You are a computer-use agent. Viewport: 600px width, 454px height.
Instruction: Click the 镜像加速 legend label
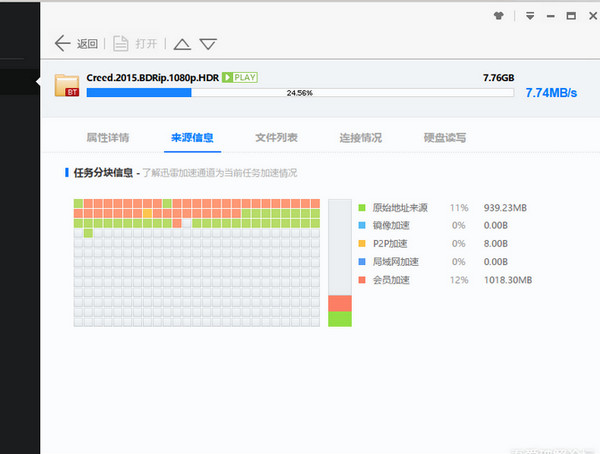(x=391, y=225)
